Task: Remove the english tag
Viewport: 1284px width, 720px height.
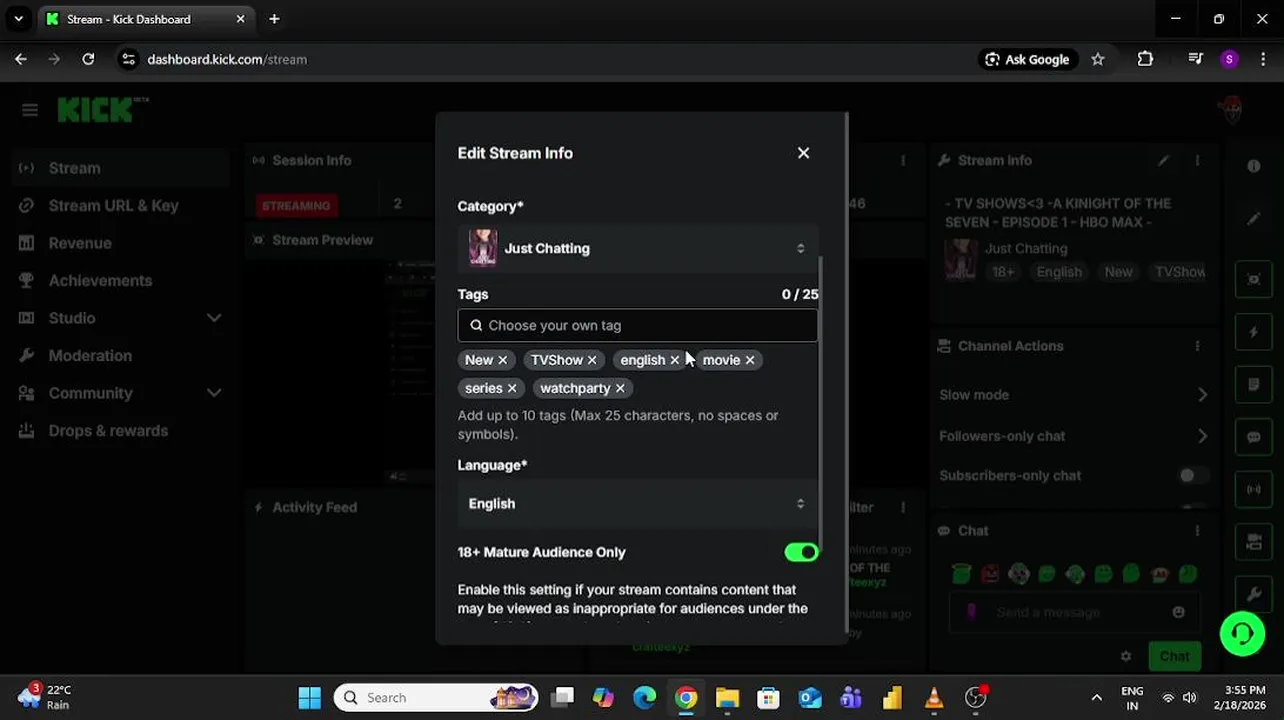Action: (674, 360)
